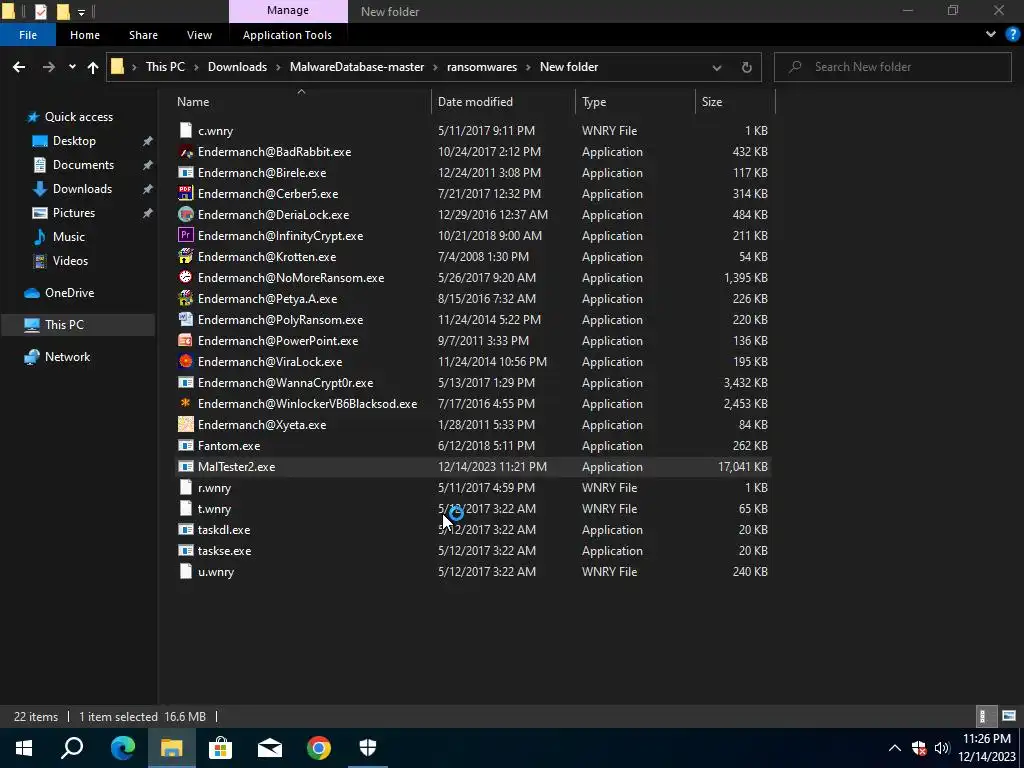Expand the chevron after MalwareDatabase-master in breadcrumb
The height and width of the screenshot is (768, 1024).
436,67
